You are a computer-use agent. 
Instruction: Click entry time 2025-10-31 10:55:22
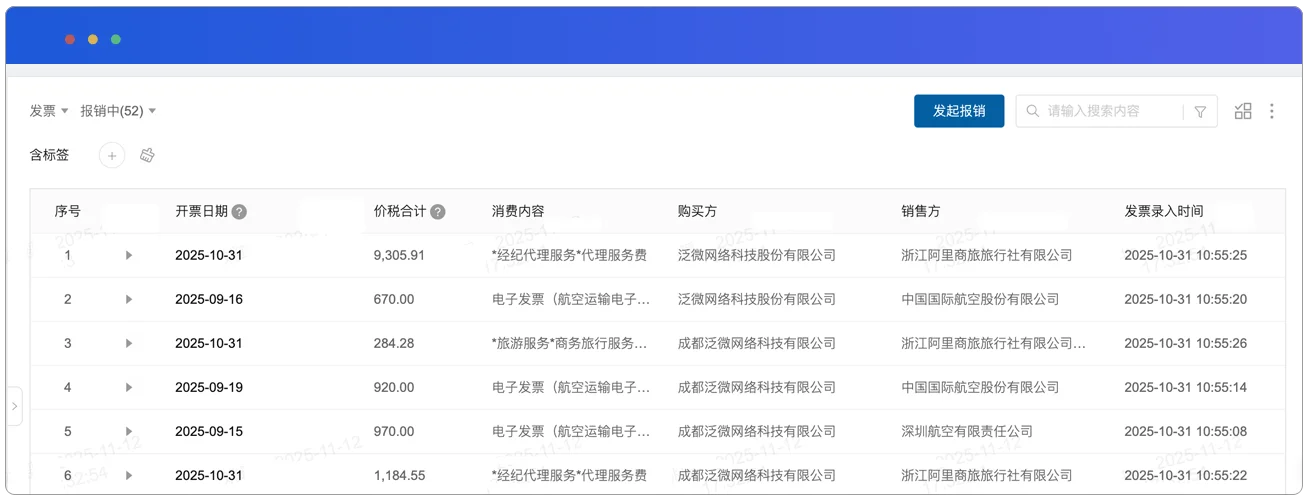1186,475
